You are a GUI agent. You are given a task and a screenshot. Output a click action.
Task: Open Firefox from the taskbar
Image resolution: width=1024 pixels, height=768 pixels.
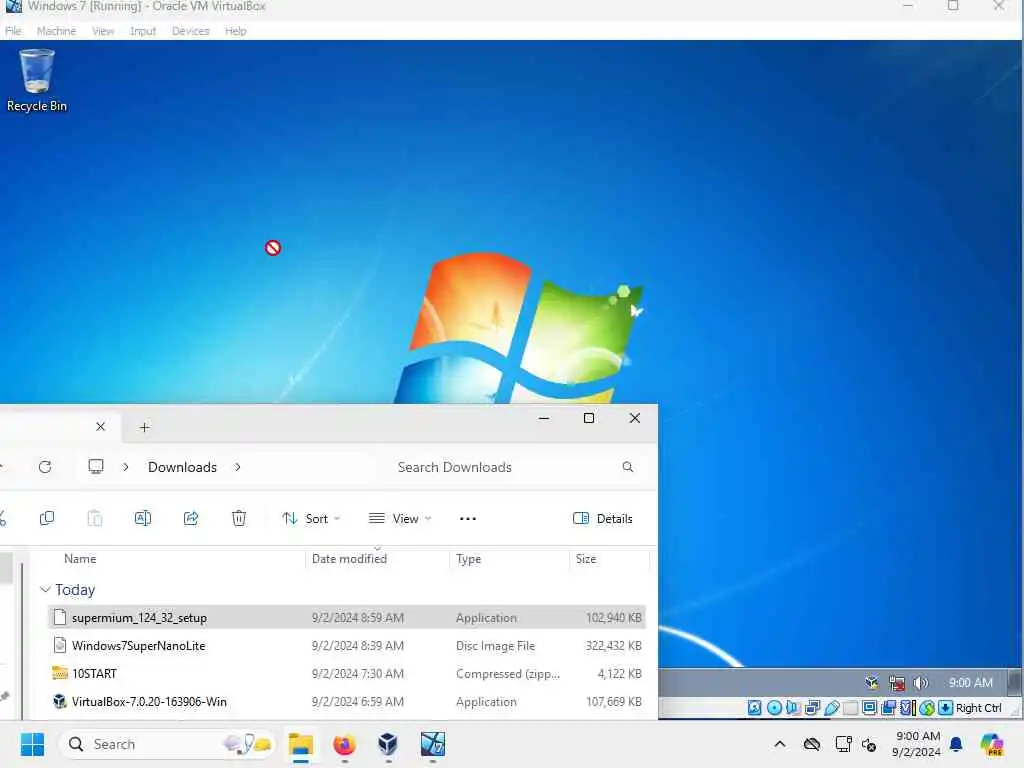click(344, 744)
